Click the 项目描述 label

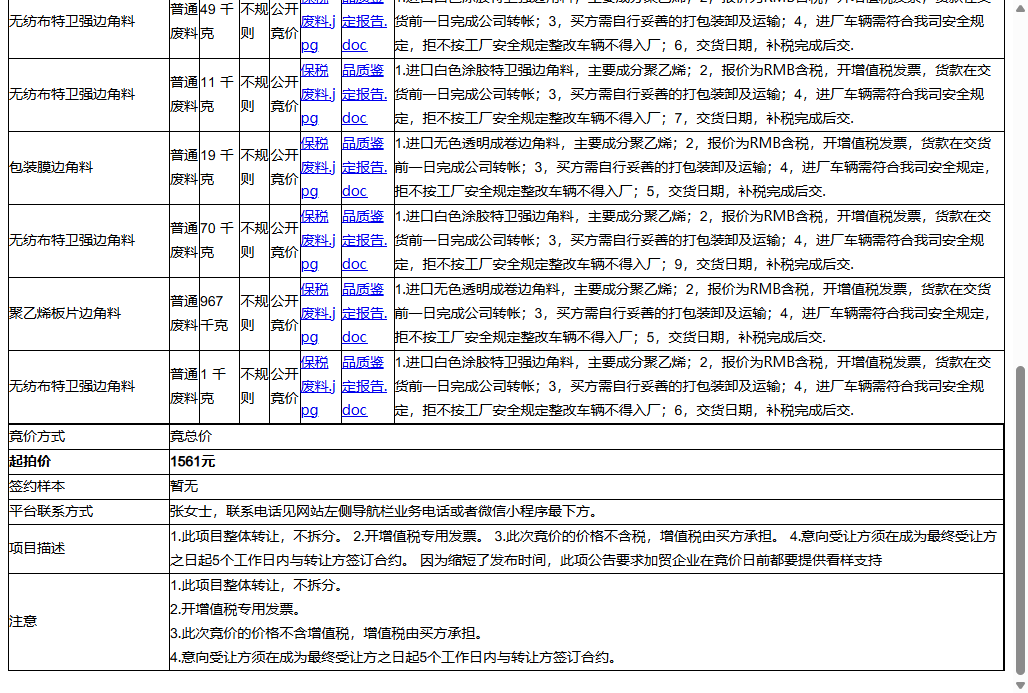tap(37, 548)
